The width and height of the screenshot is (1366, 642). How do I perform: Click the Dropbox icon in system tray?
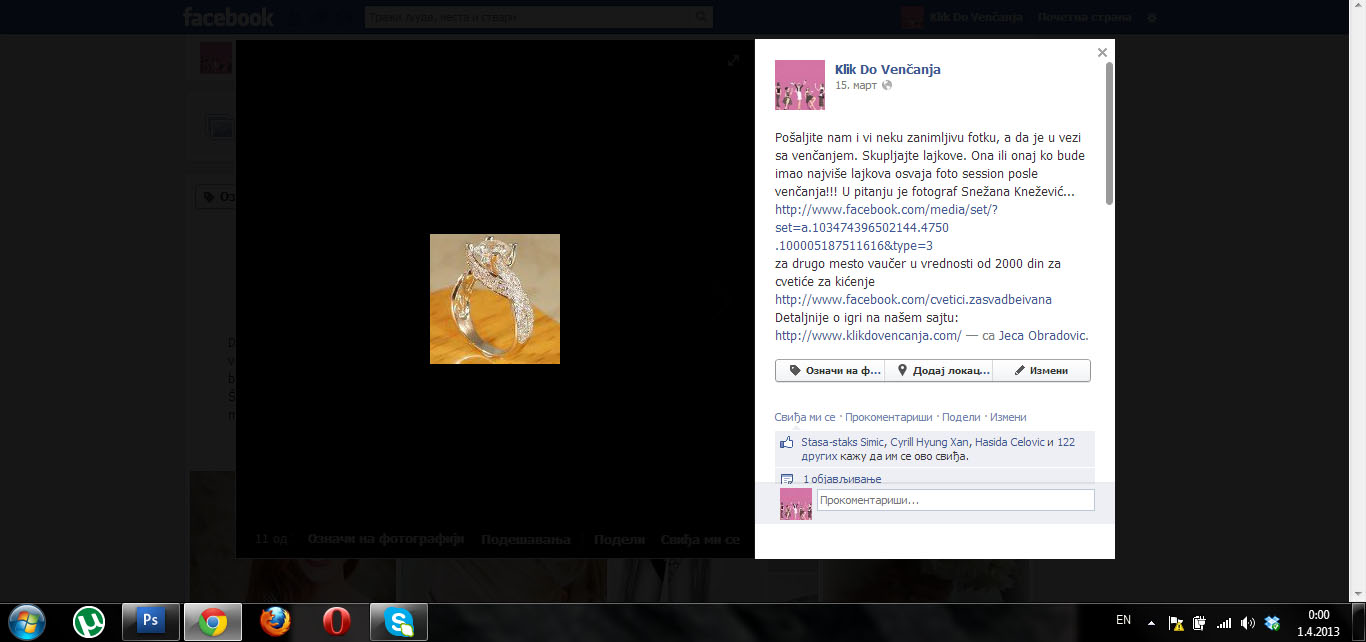coord(1271,622)
